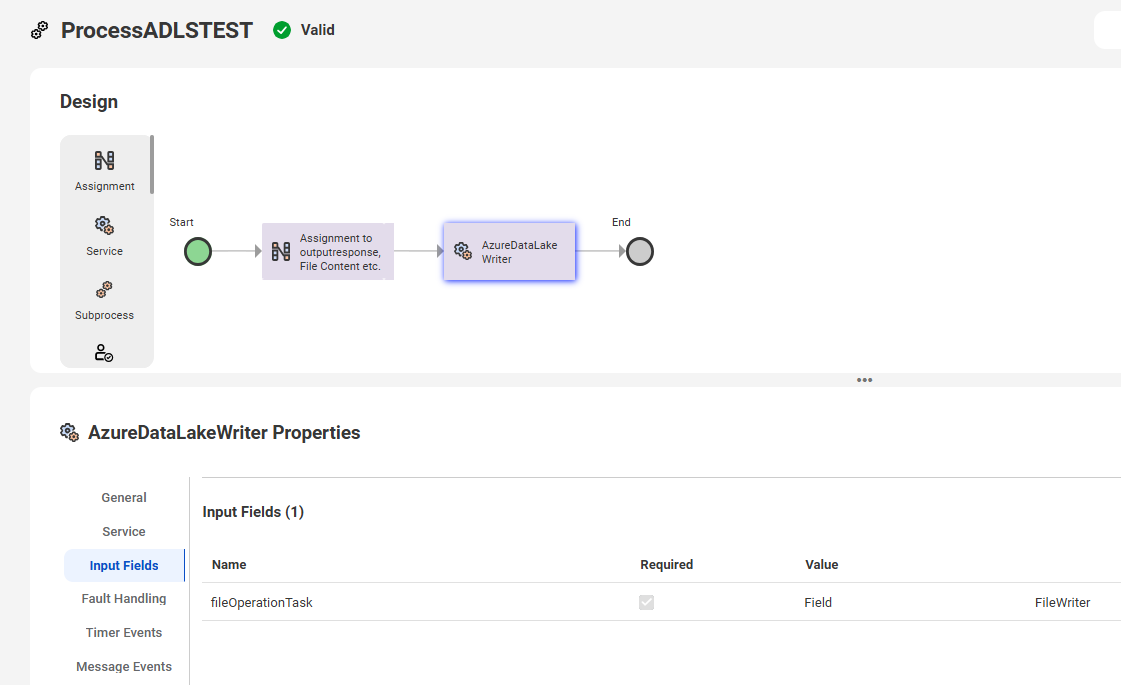Click the Start label above green node
This screenshot has height=685, width=1121.
182,222
